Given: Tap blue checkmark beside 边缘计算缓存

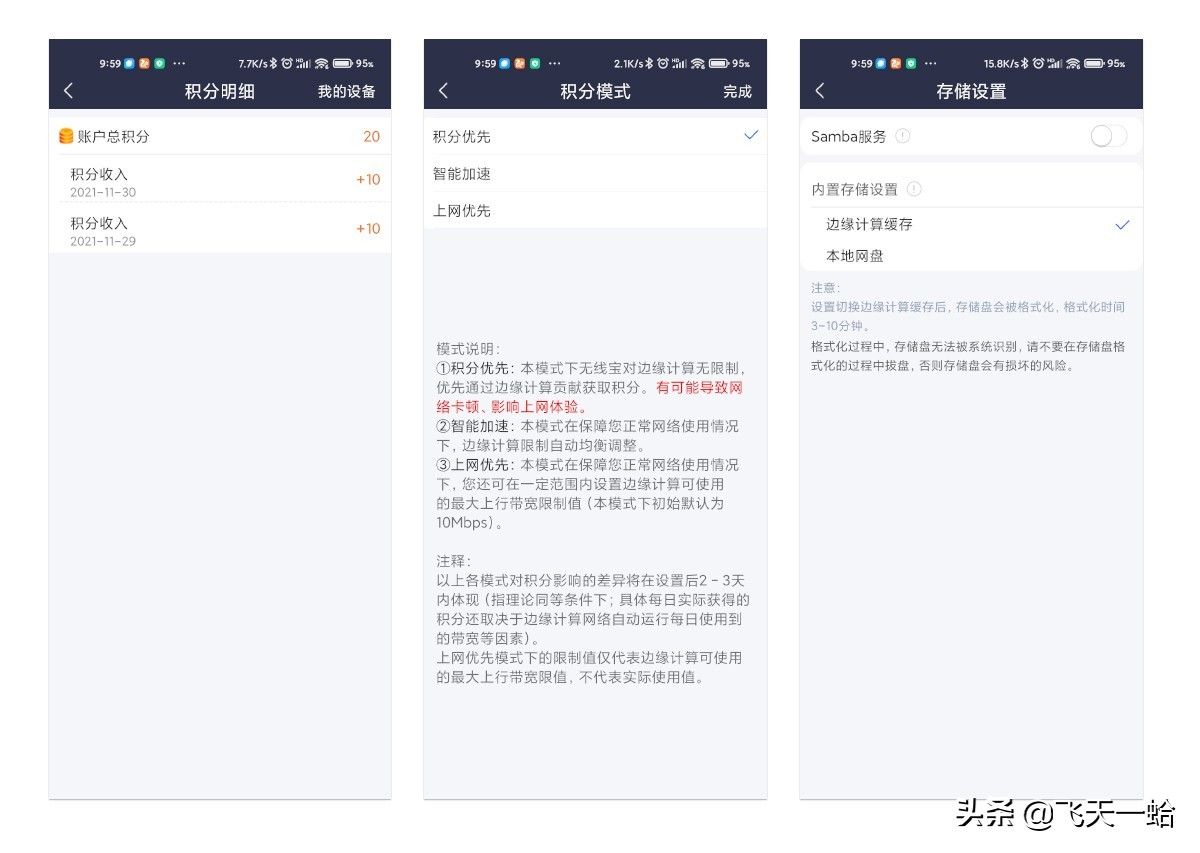Looking at the screenshot, I should 1122,225.
